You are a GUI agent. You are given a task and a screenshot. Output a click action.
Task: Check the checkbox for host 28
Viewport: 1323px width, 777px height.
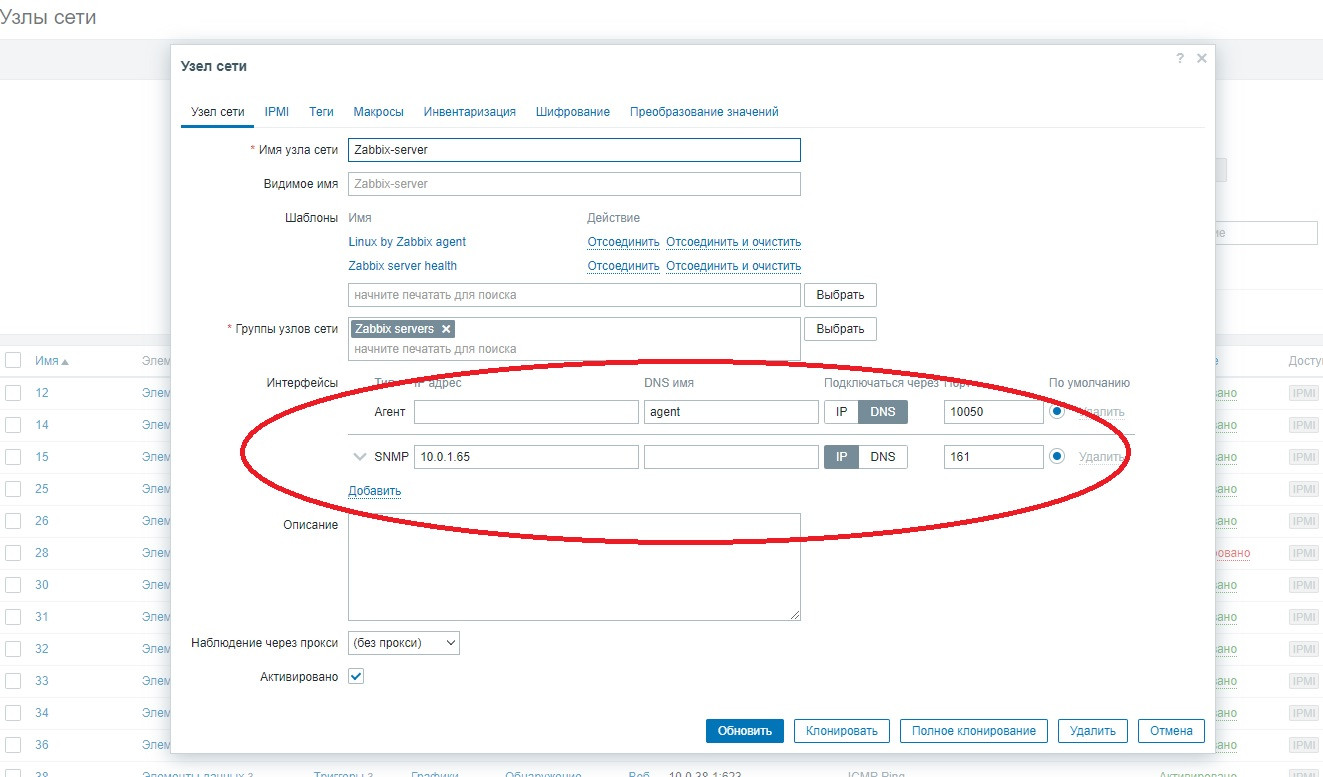(13, 553)
